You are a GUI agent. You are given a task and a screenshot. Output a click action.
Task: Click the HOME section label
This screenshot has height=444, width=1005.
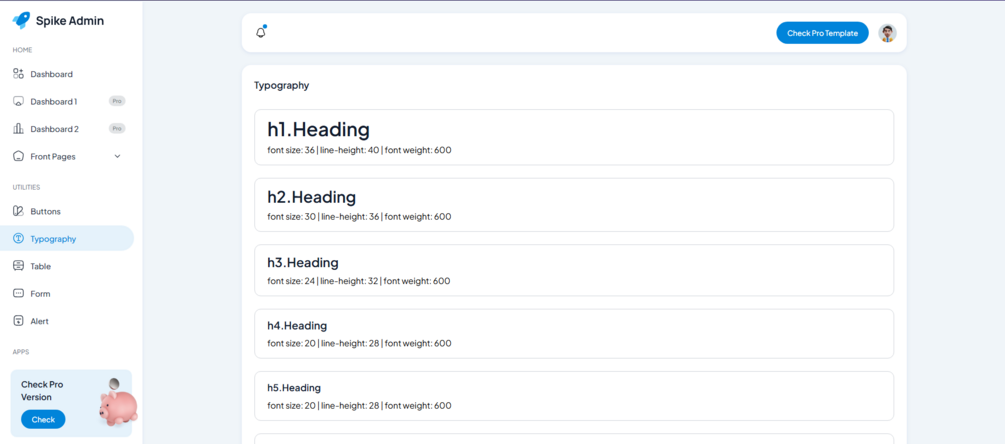pyautogui.click(x=22, y=50)
